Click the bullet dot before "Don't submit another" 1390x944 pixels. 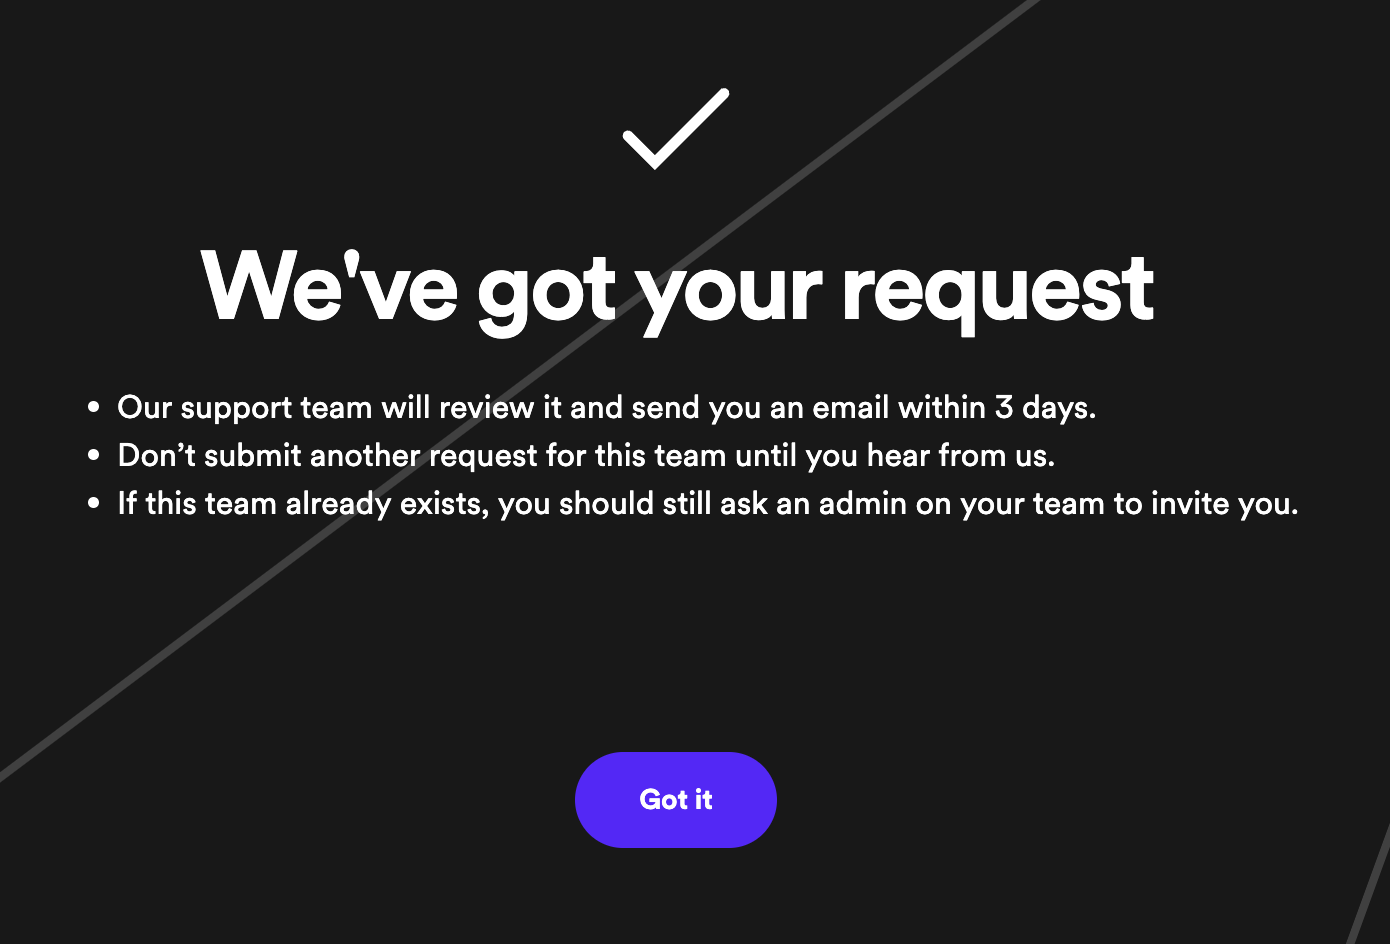coord(94,456)
